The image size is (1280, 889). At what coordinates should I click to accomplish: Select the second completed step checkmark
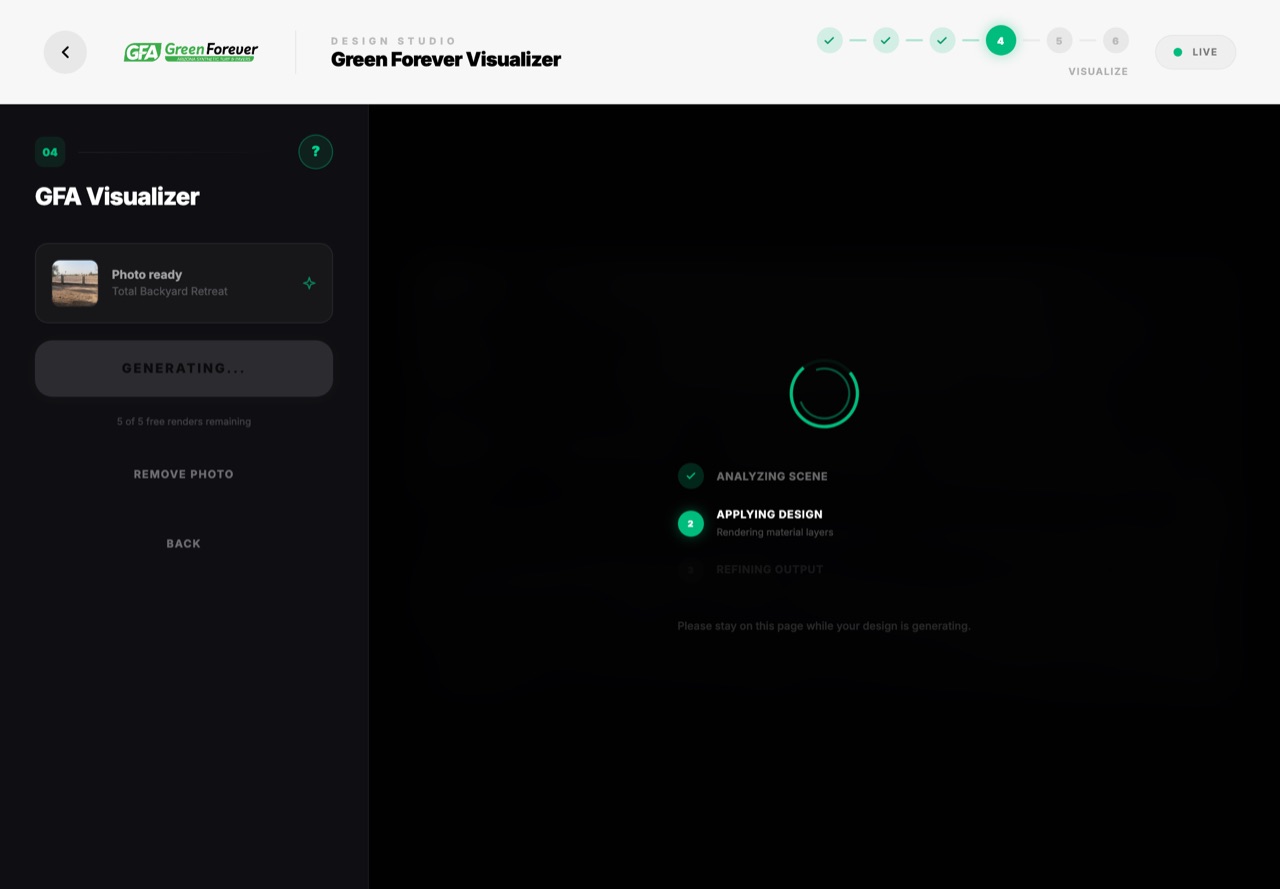click(885, 40)
